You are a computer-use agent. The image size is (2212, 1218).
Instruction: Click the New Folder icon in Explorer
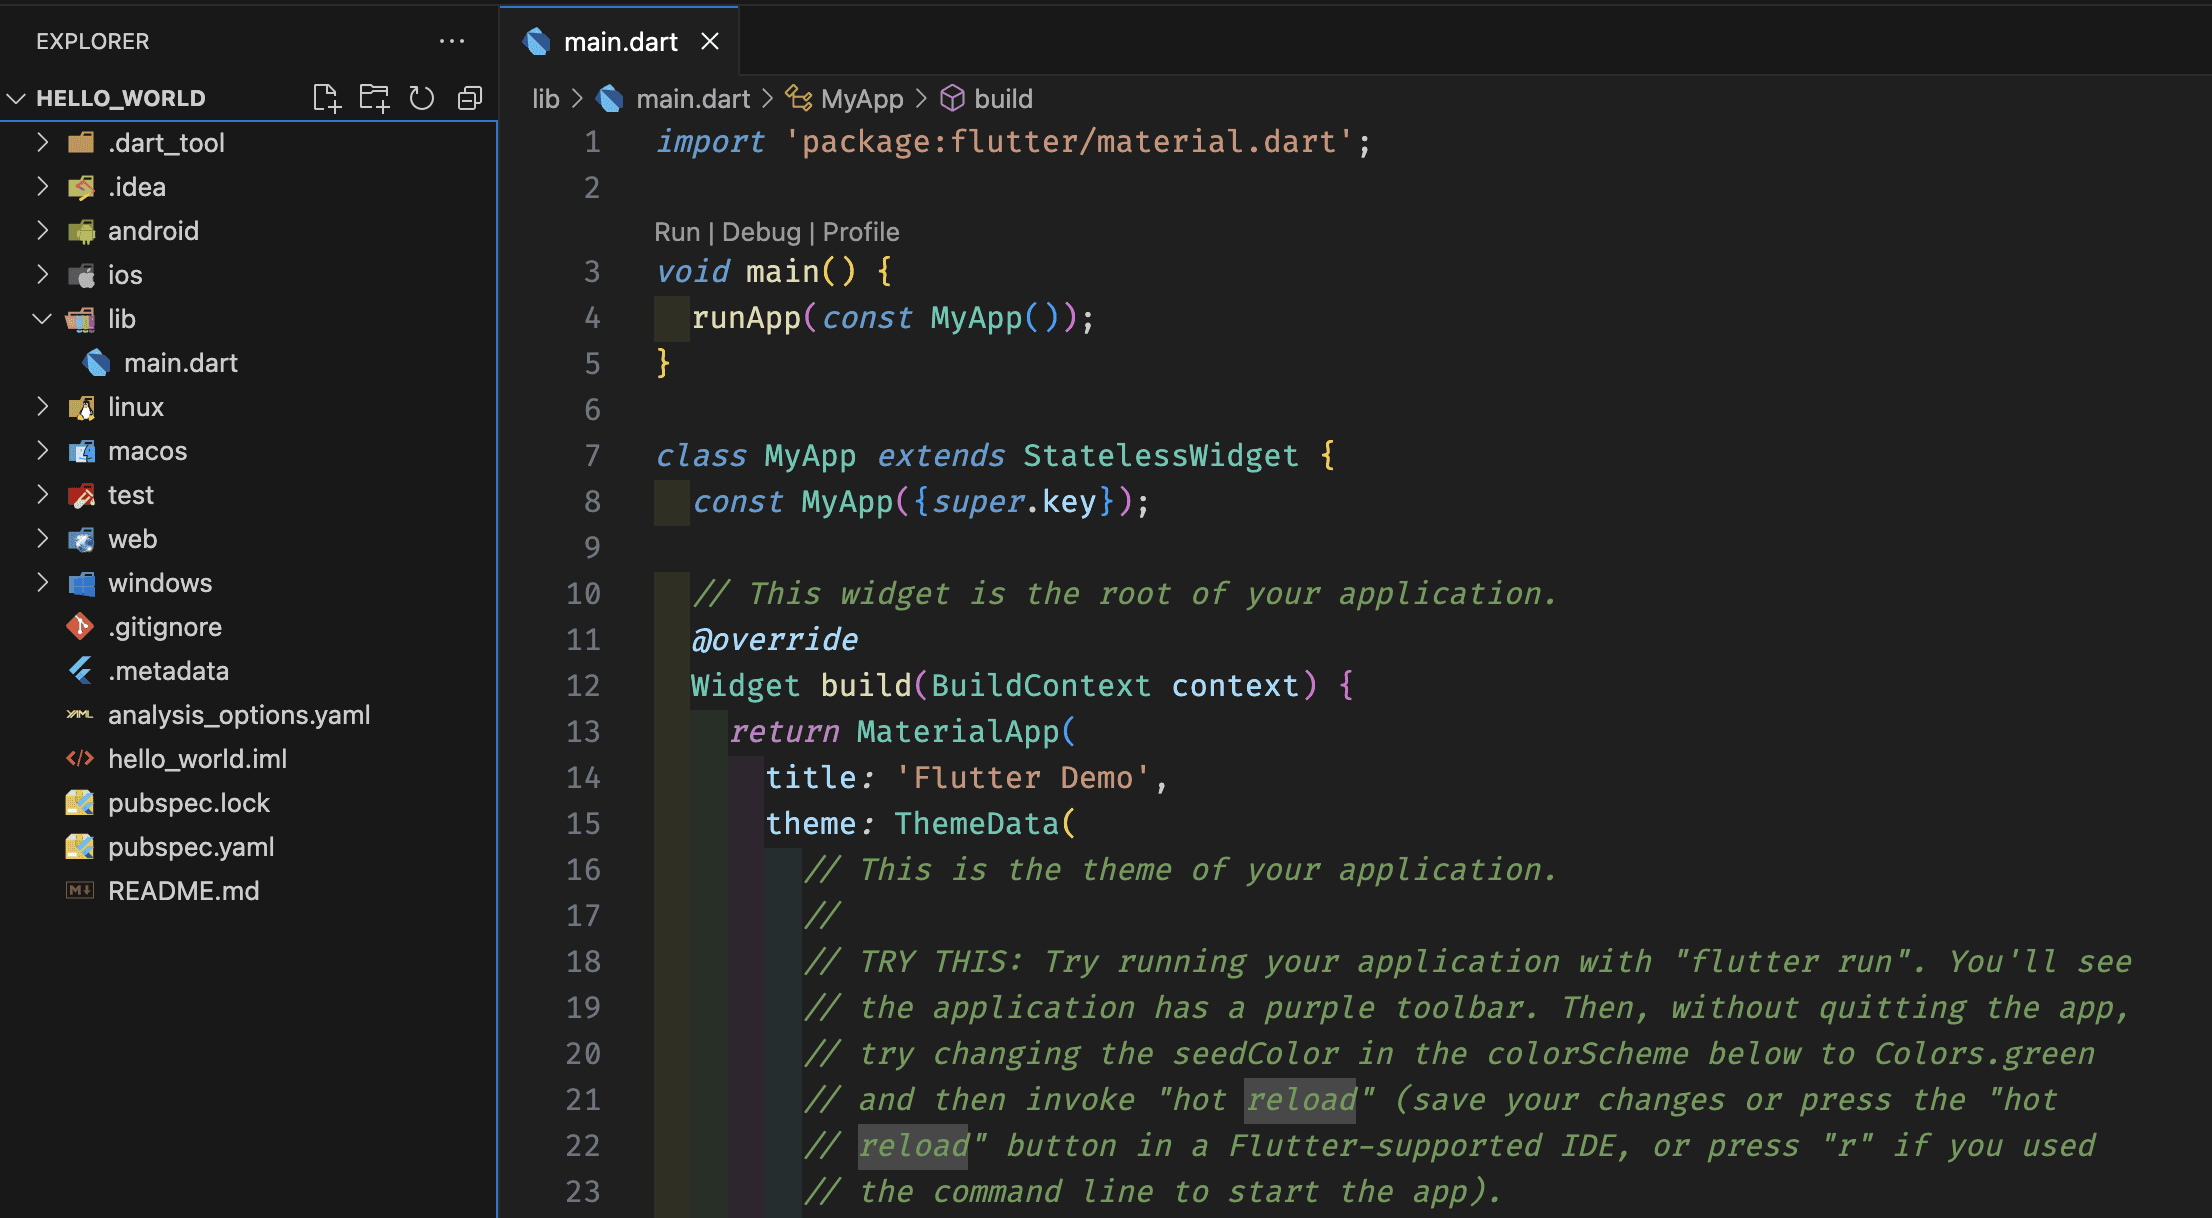tap(374, 98)
